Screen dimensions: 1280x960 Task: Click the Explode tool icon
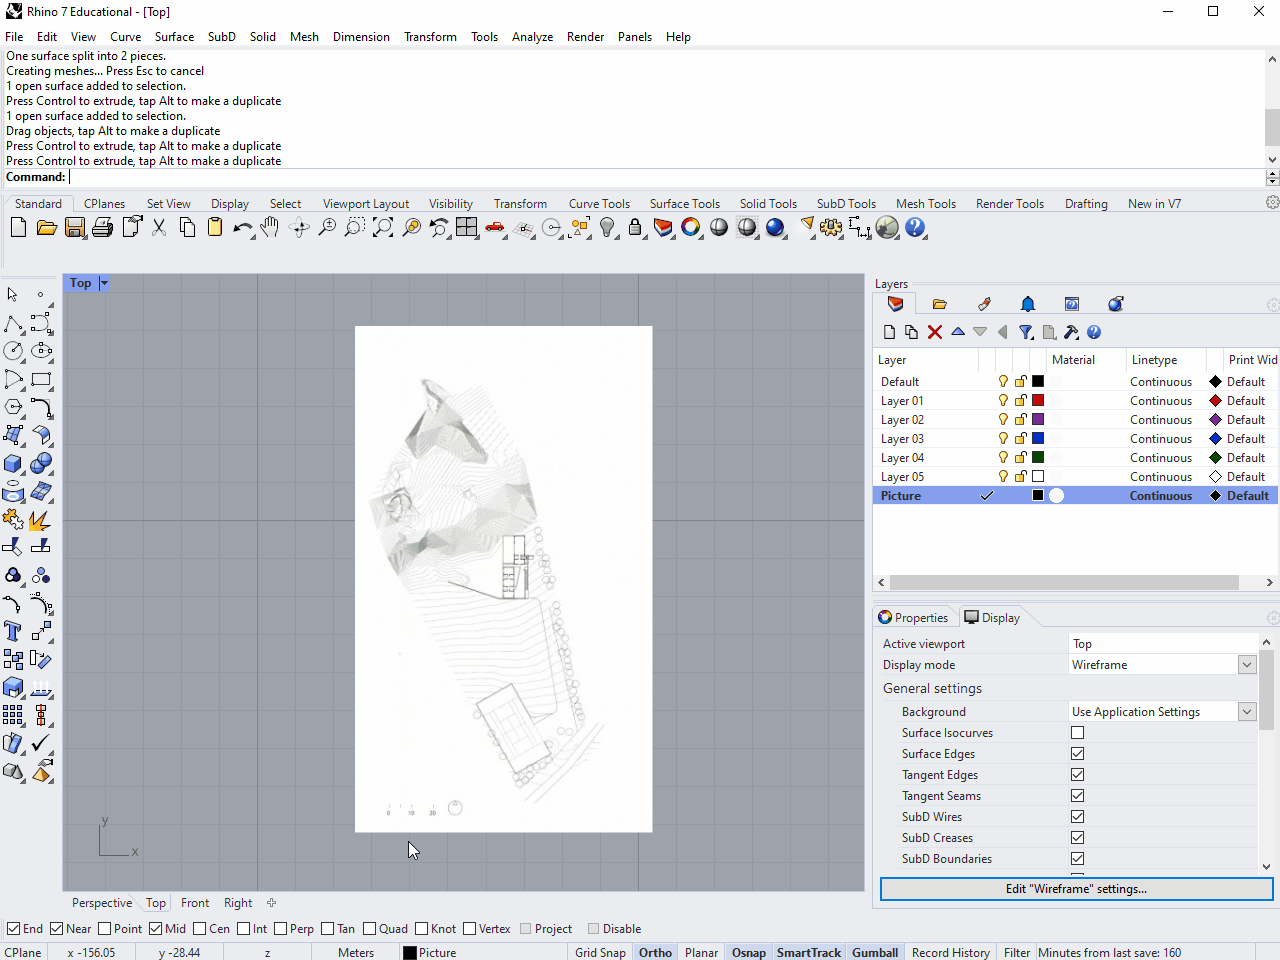coord(41,519)
